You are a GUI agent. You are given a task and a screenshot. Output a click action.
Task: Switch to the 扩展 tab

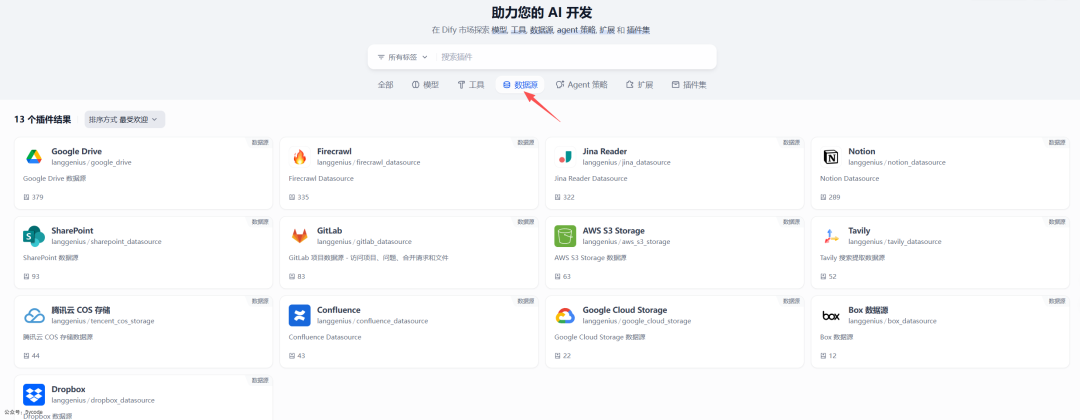pyautogui.click(x=639, y=85)
